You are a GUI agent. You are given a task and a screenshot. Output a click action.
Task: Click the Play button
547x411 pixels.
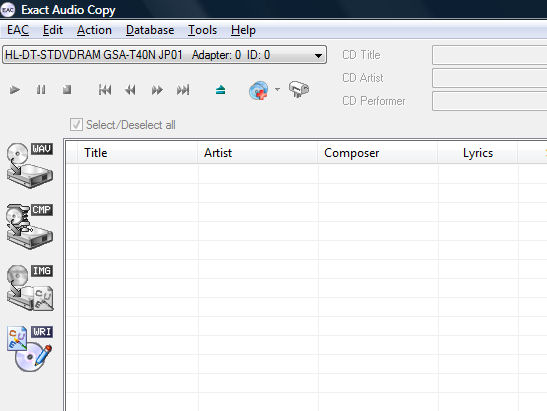[14, 90]
